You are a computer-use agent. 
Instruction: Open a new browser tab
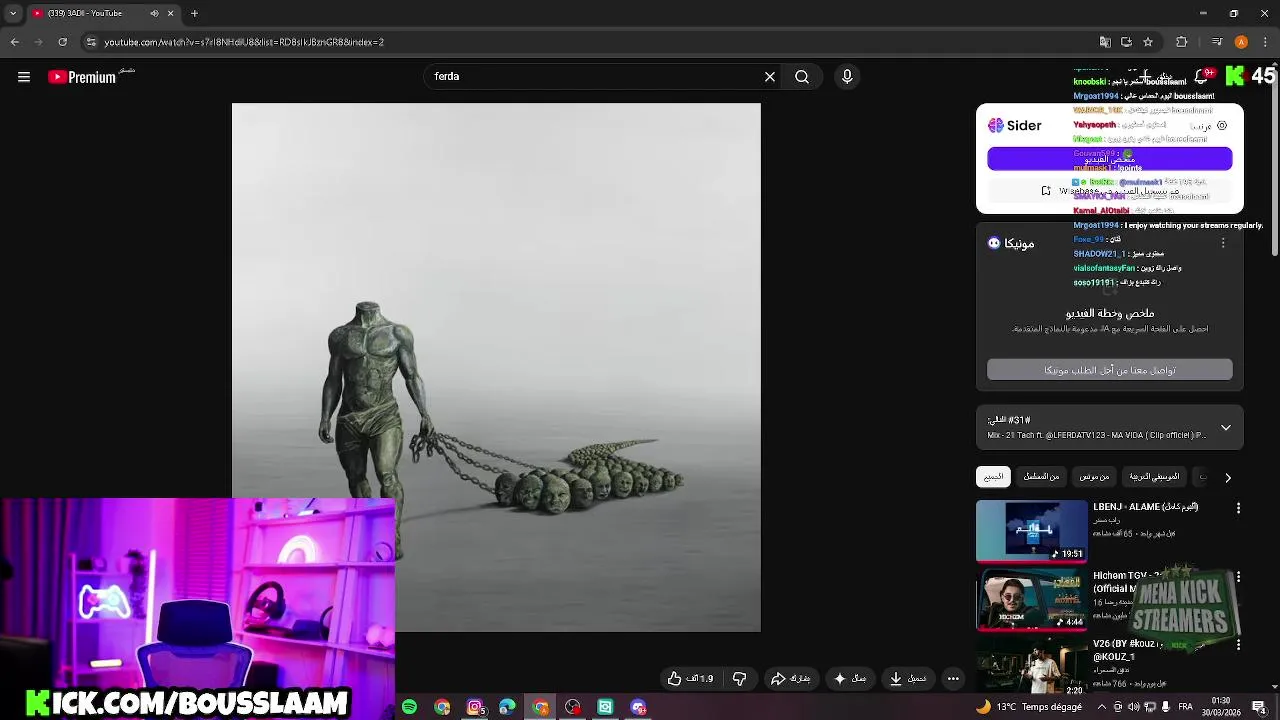click(194, 13)
